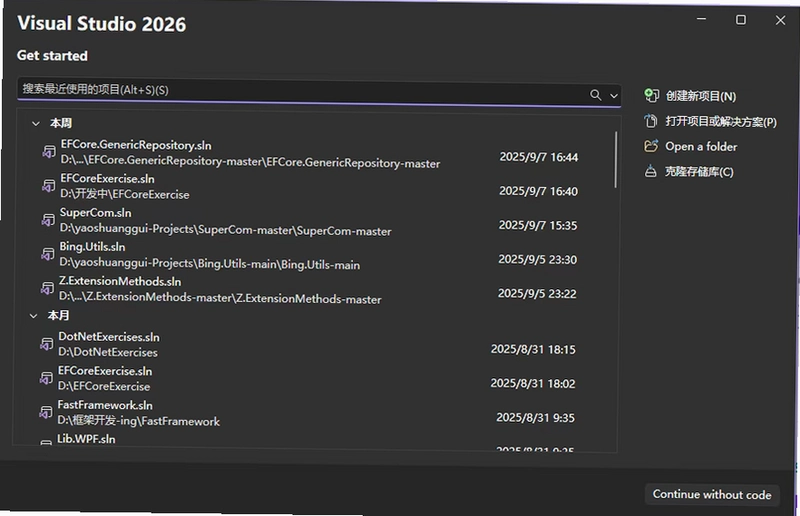The width and height of the screenshot is (800, 516).
Task: Collapse the 本月 group
Action: tap(34, 316)
